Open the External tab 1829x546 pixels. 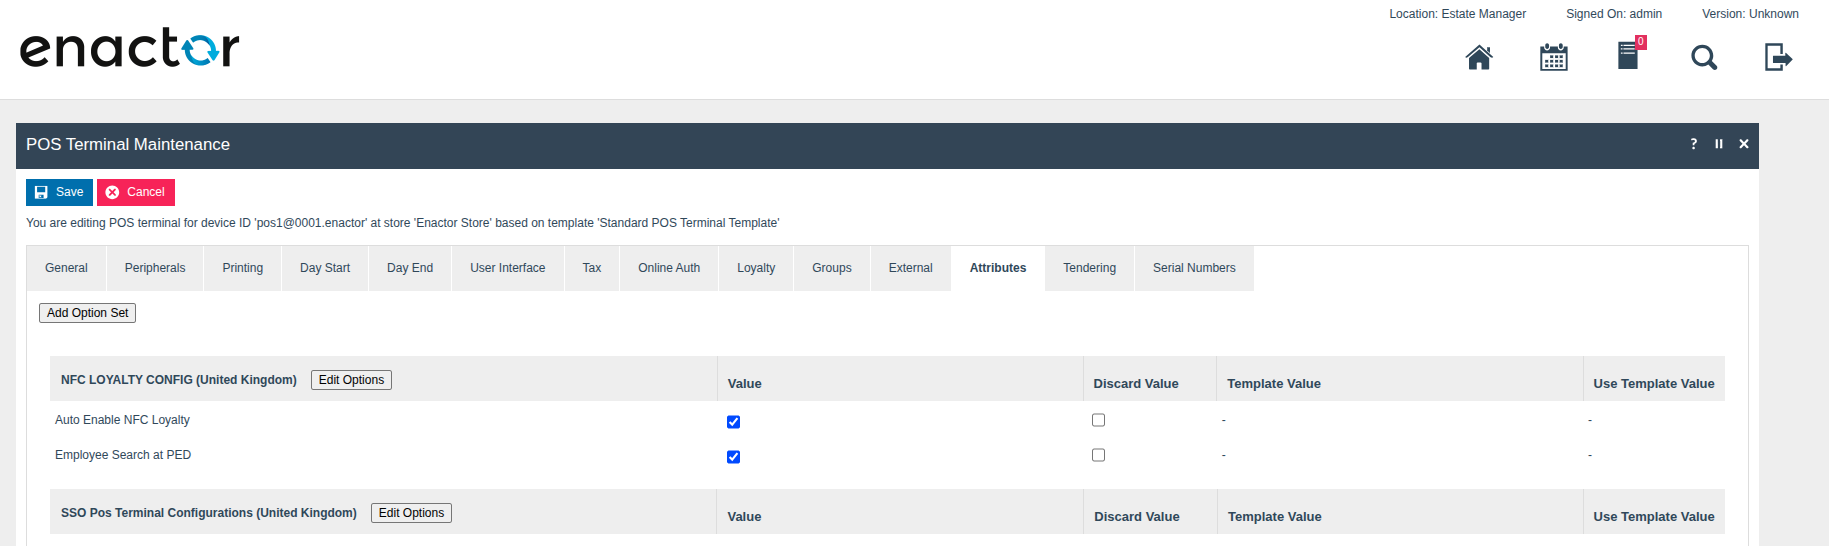tap(911, 268)
